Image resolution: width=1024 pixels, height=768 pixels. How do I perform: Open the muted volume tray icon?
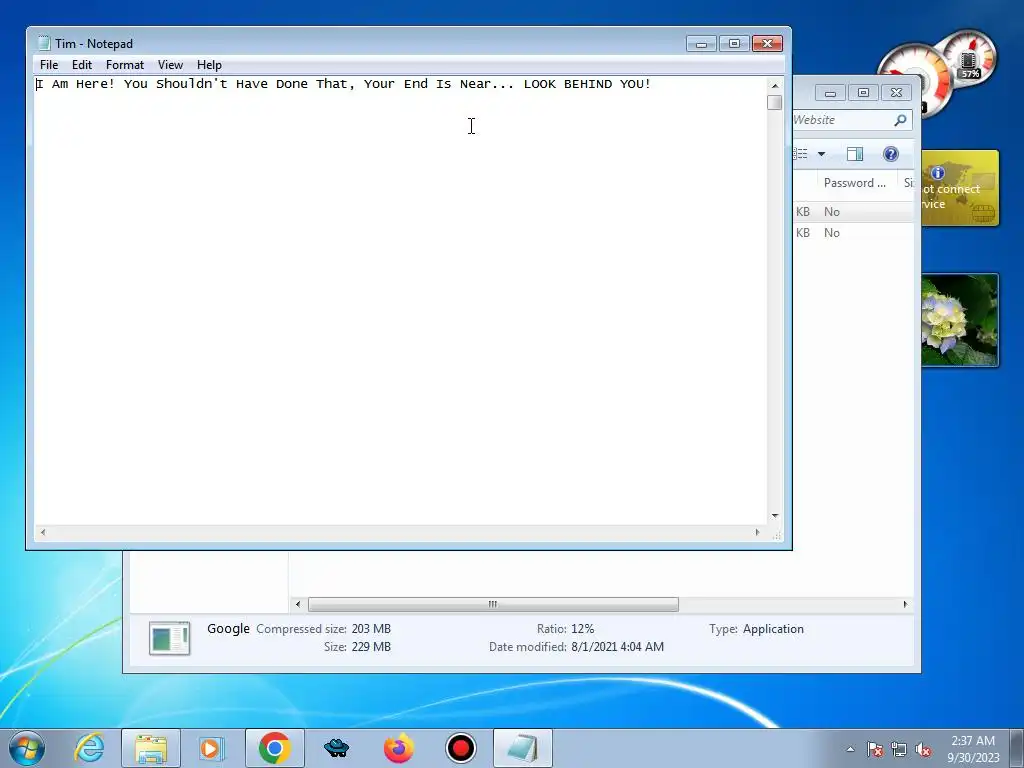pyautogui.click(x=923, y=749)
